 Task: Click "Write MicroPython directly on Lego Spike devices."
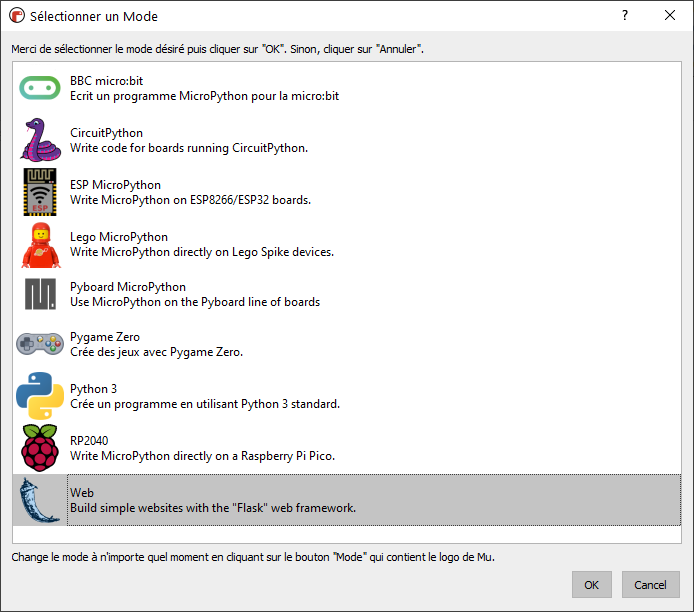pyautogui.click(x=202, y=252)
